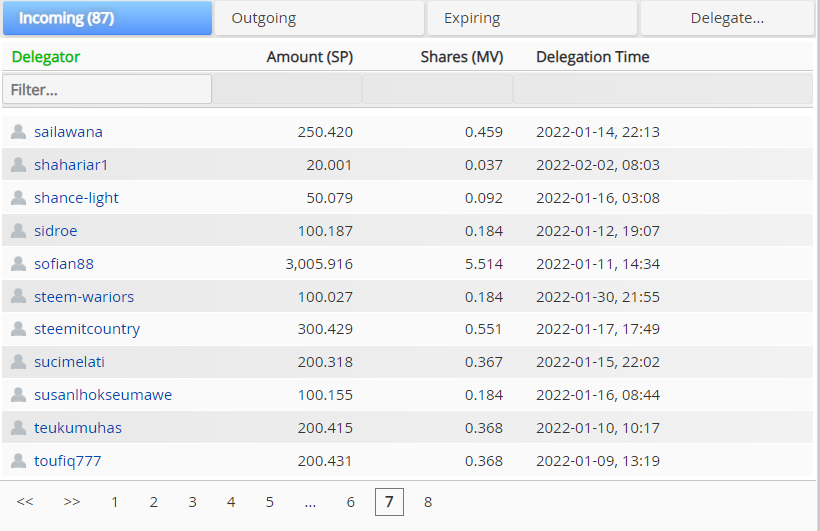Open the Delegate... tab

(727, 18)
